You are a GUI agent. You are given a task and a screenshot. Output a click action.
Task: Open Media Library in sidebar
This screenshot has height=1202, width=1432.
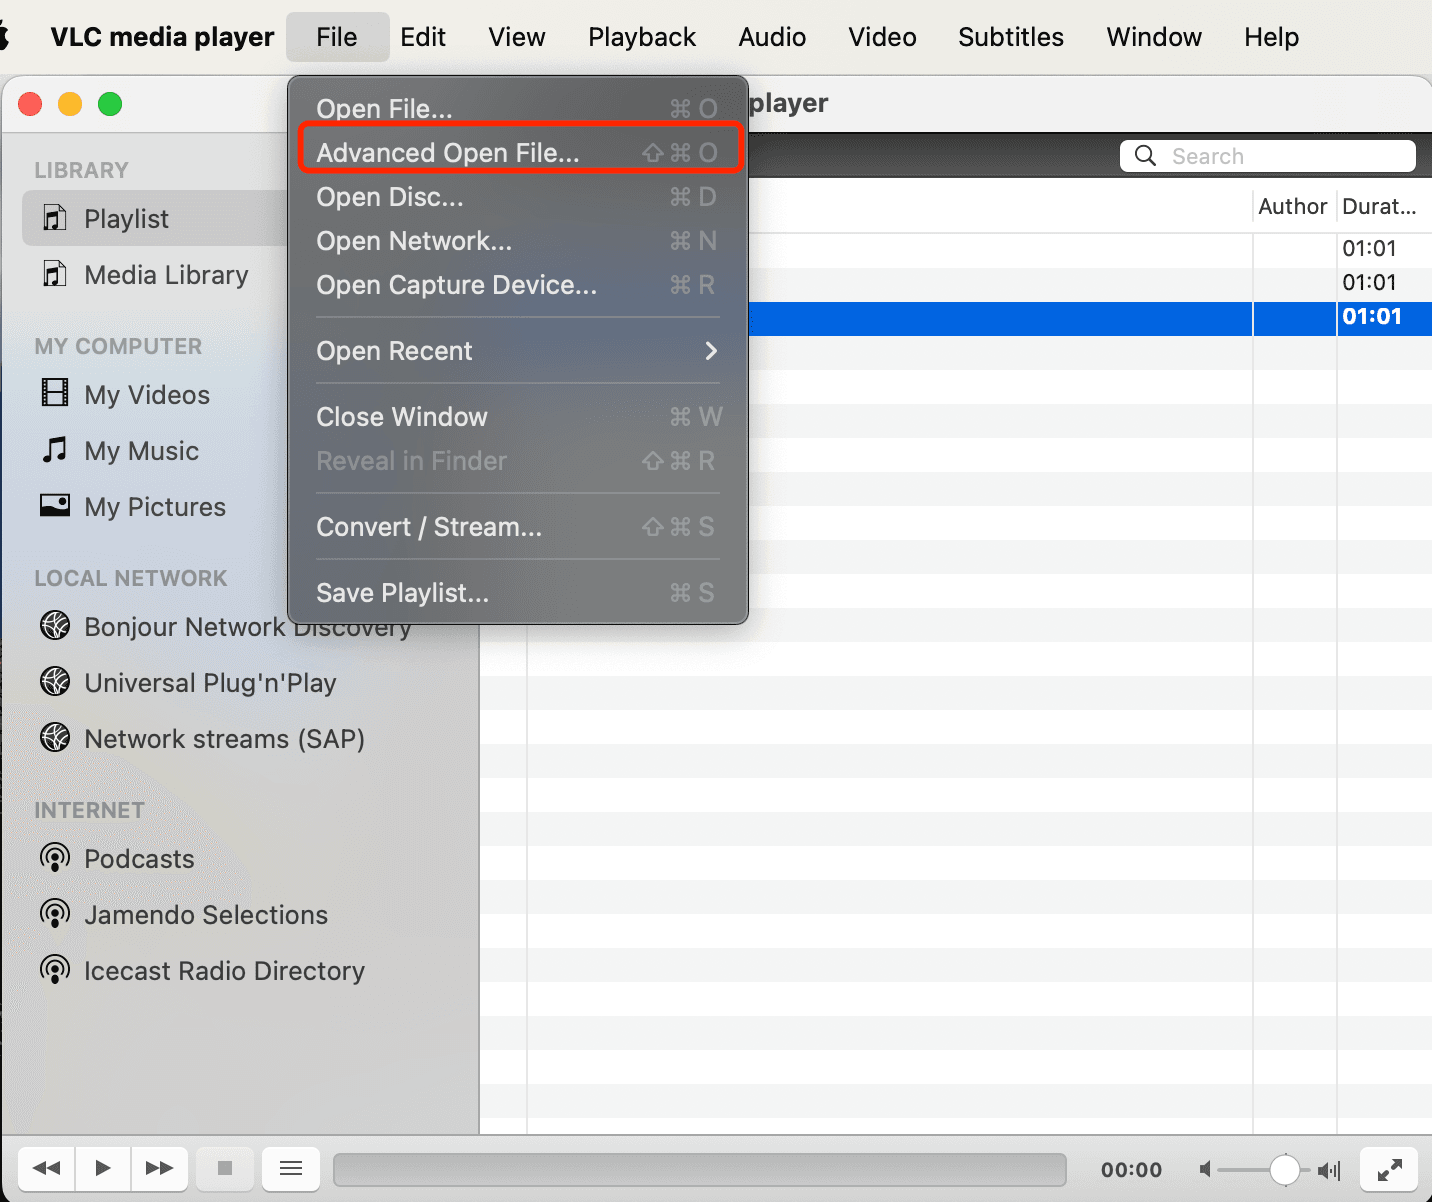click(x=166, y=275)
